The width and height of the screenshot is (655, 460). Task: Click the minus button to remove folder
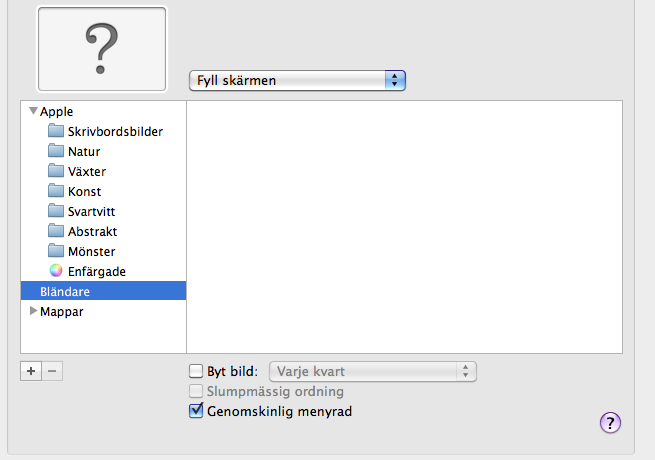(53, 370)
